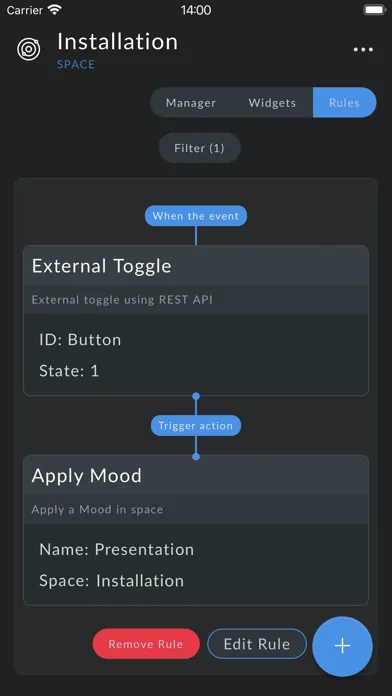
Task: Click the Remove Rule button
Action: click(x=146, y=644)
